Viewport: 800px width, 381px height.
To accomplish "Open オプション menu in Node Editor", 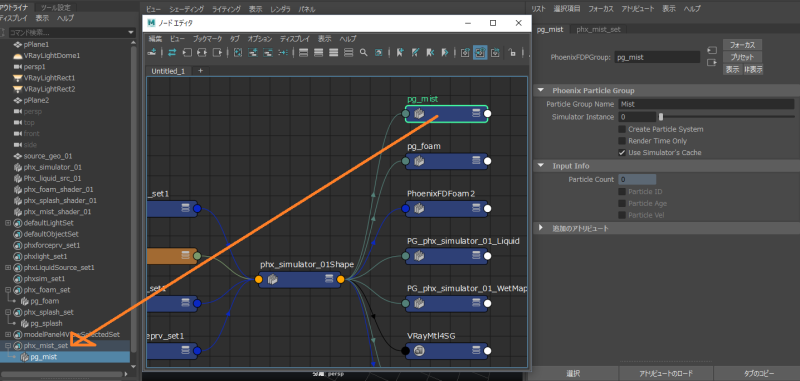I will 260,39.
